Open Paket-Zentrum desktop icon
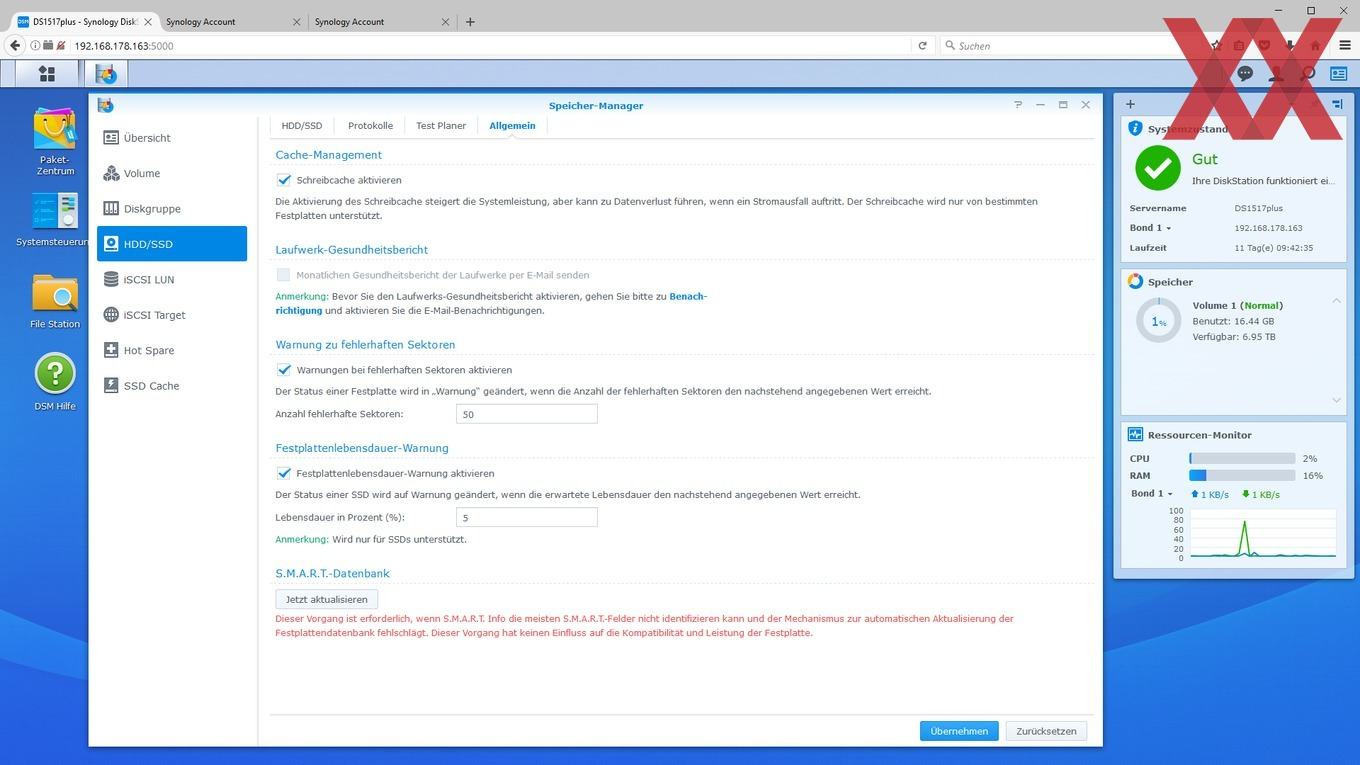Screen dimensions: 1360x765 [x=55, y=142]
